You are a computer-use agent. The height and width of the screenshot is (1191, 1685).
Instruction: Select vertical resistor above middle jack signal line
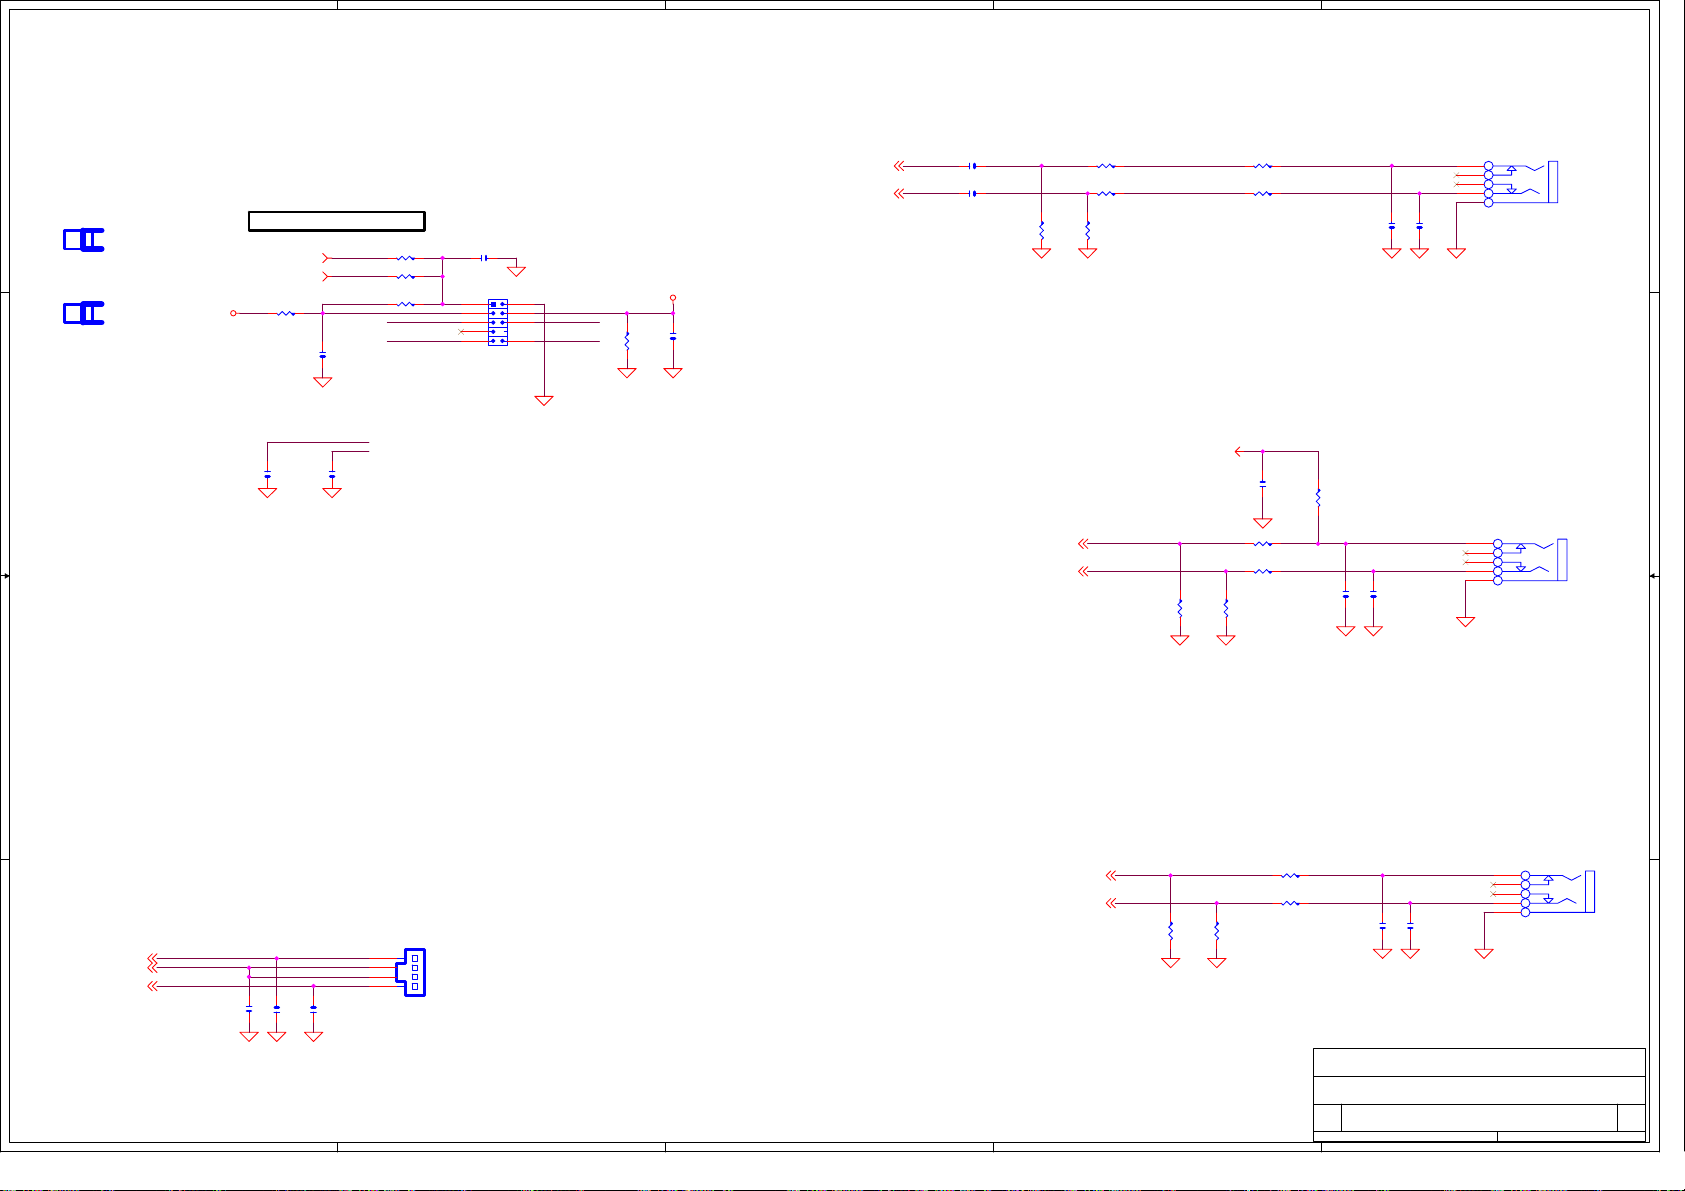coord(1318,497)
